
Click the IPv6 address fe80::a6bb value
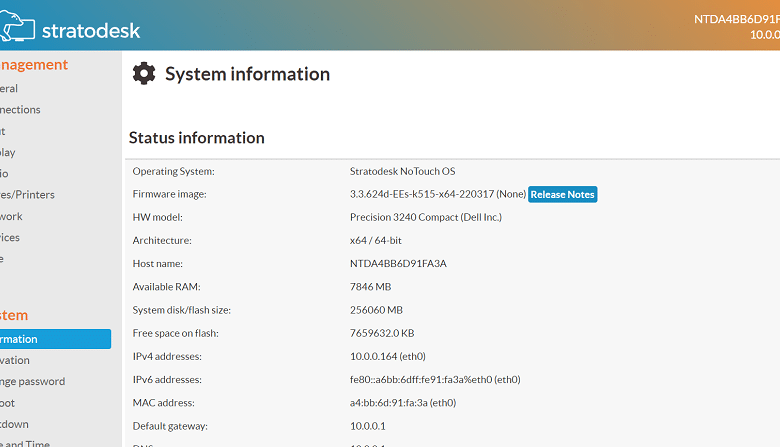435,379
